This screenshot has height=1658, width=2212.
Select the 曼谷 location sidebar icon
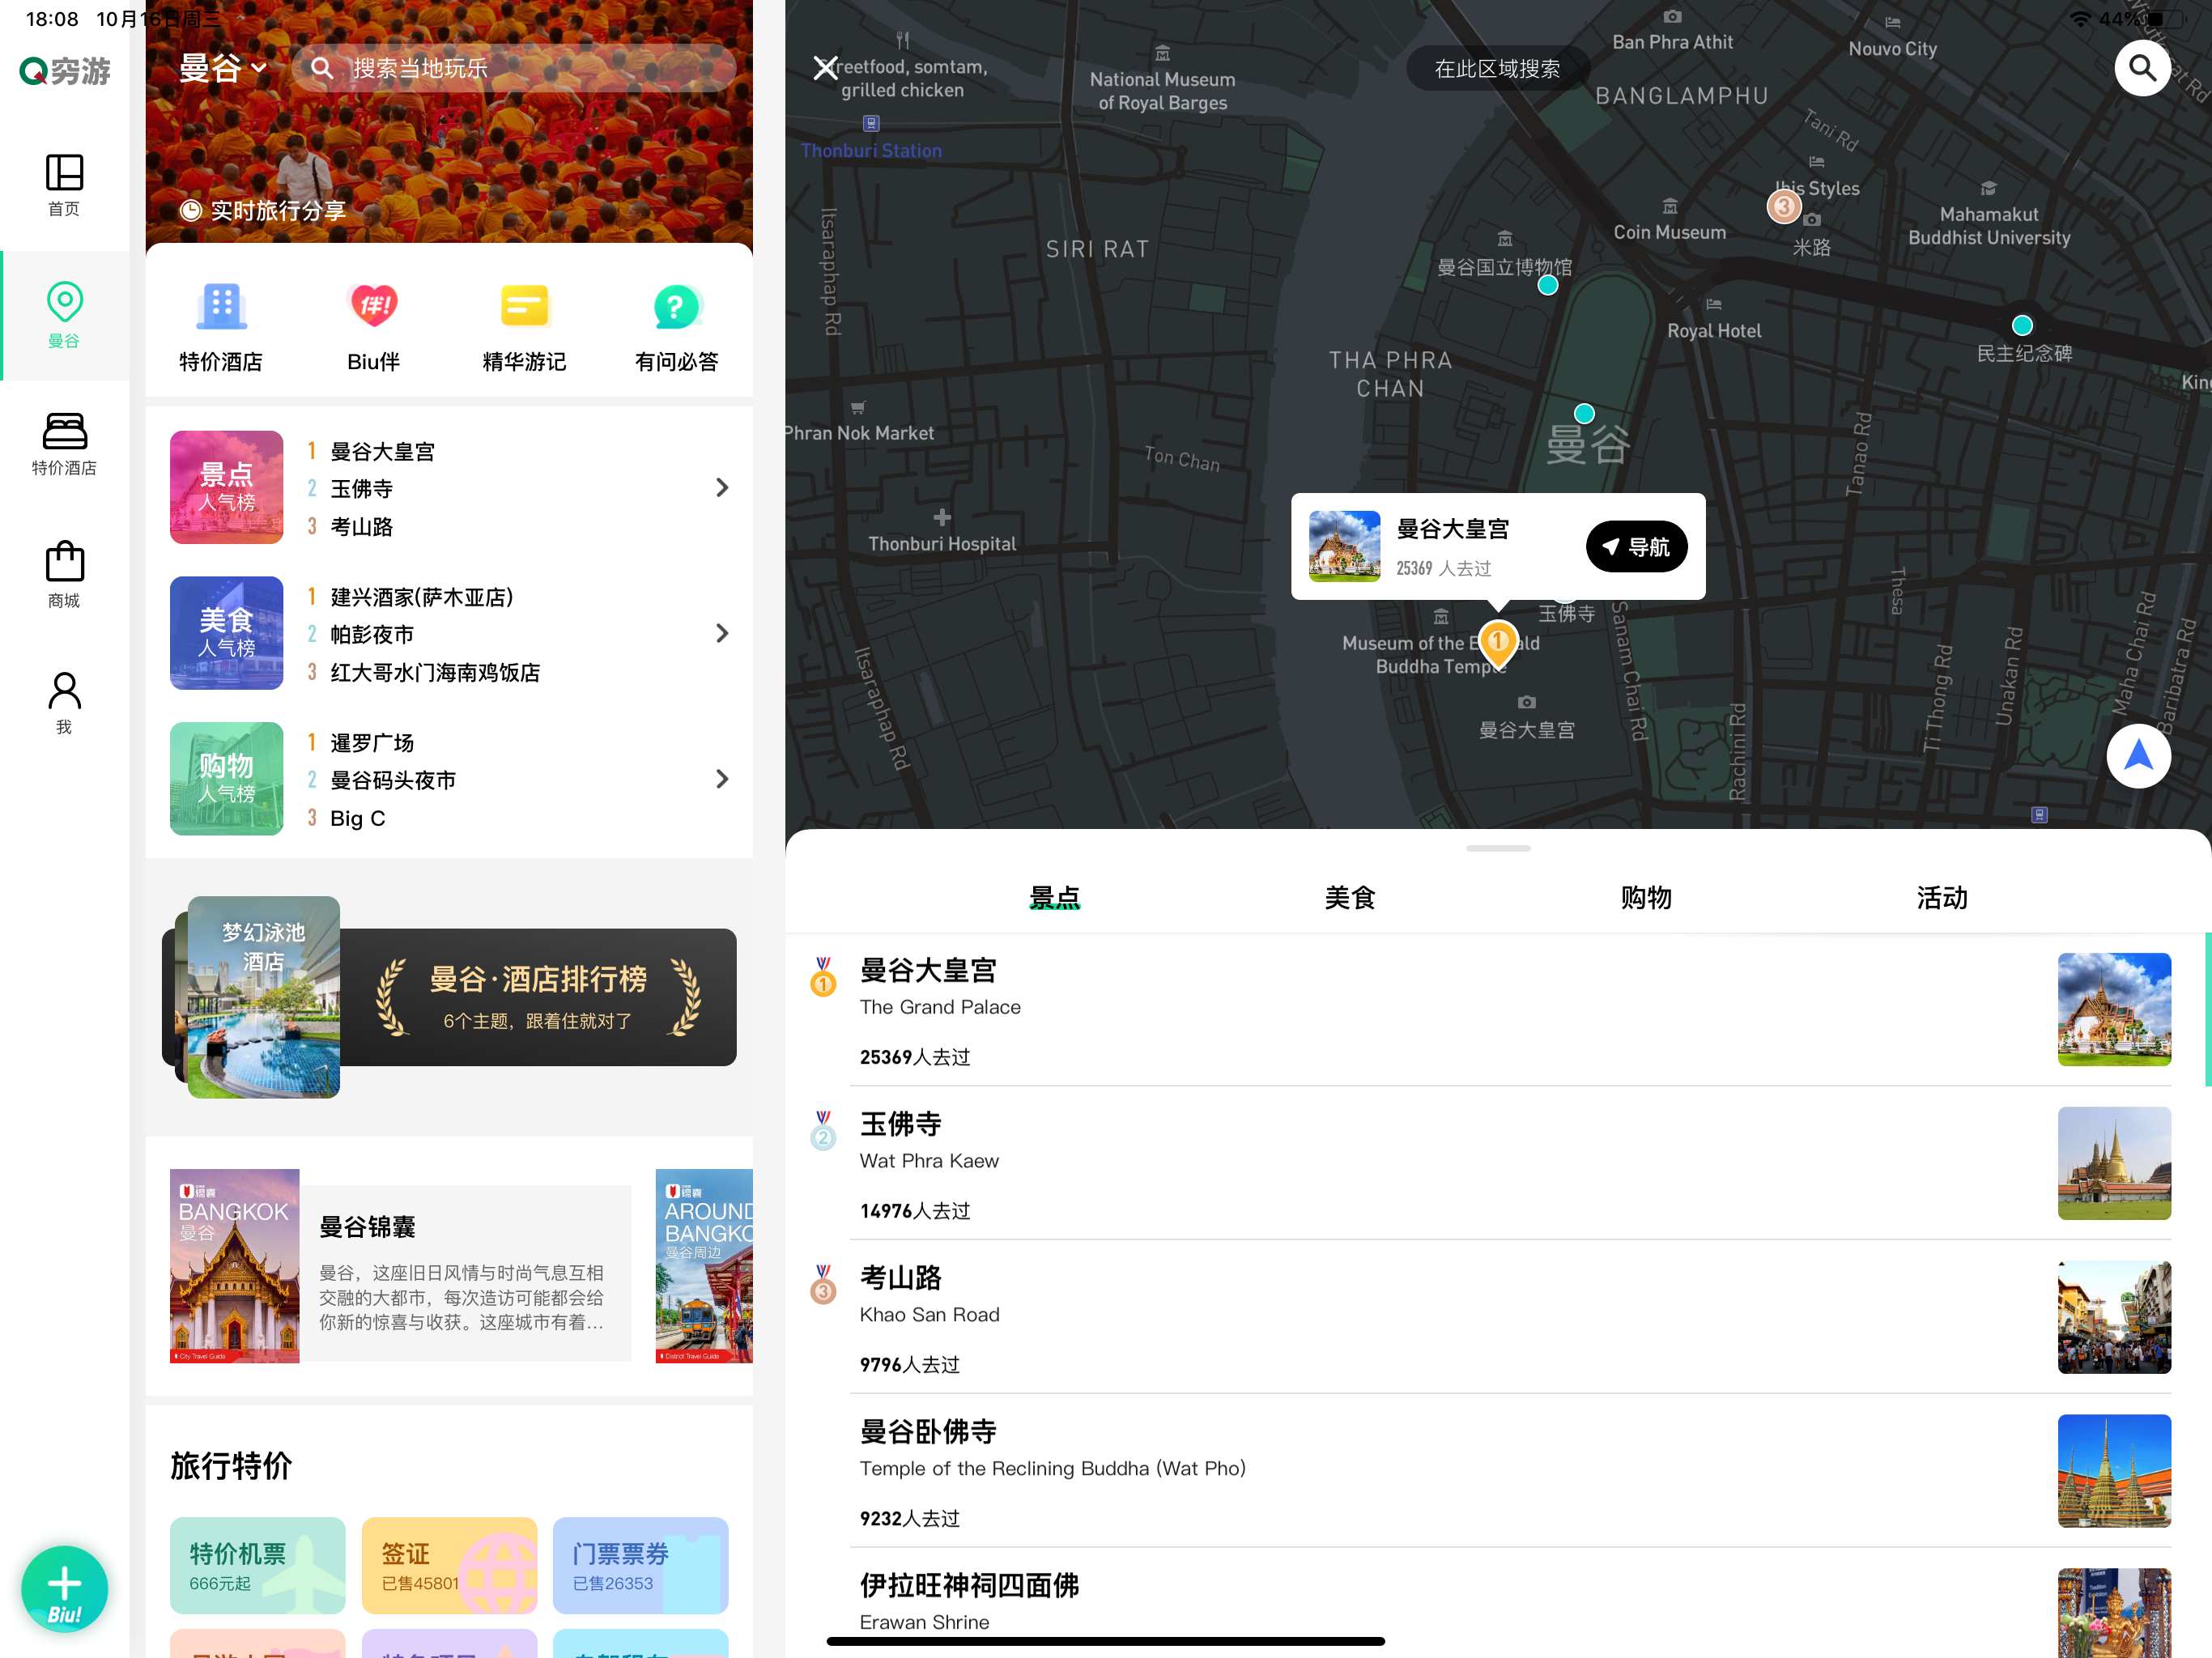(64, 315)
